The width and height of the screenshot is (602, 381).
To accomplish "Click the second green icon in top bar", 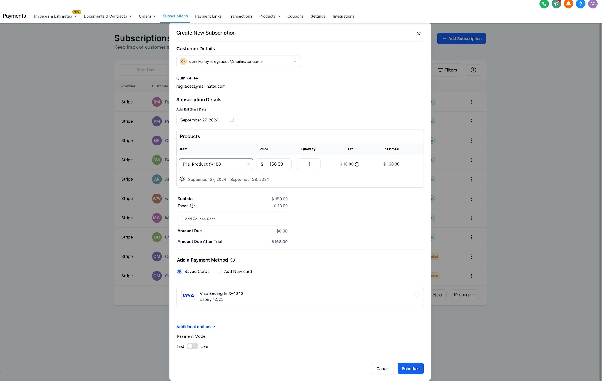I will coord(556,3).
